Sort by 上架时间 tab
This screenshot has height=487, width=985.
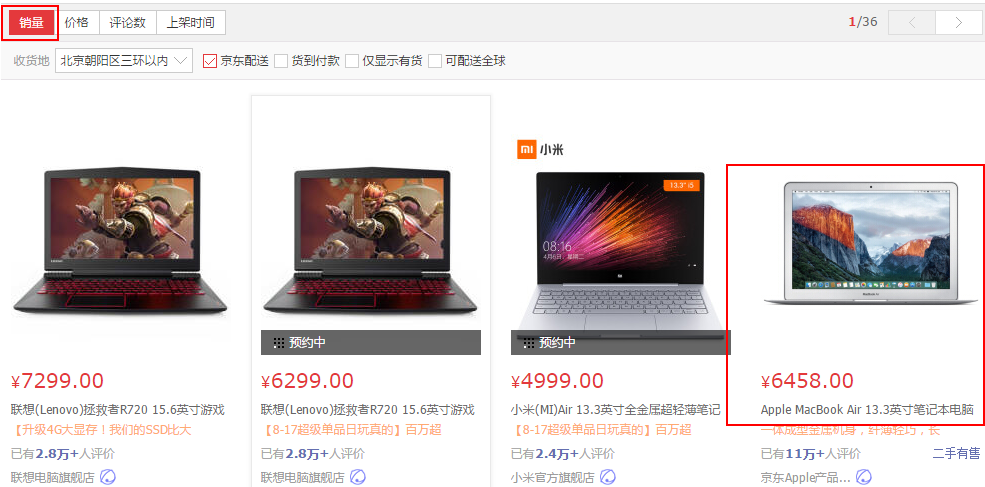190,23
